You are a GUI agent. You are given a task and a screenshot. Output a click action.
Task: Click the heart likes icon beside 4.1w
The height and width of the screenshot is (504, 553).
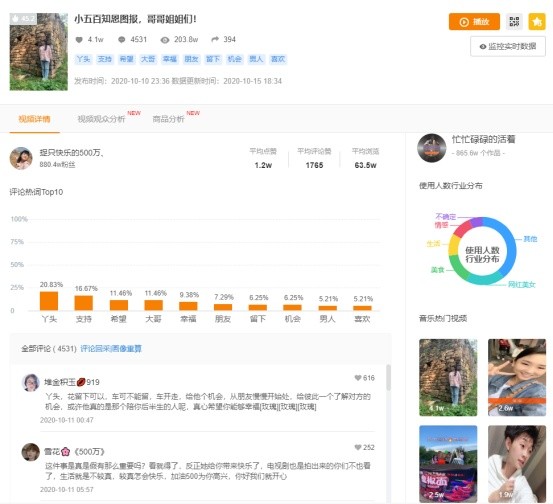[79, 40]
